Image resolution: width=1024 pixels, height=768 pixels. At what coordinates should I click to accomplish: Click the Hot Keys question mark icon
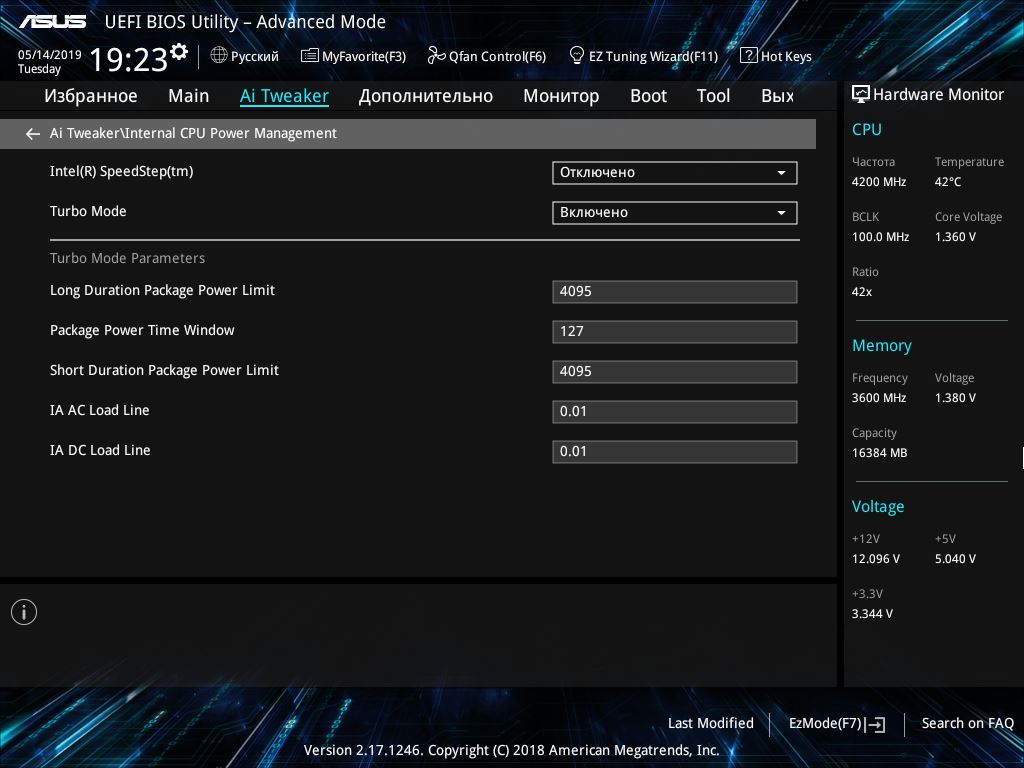point(748,56)
